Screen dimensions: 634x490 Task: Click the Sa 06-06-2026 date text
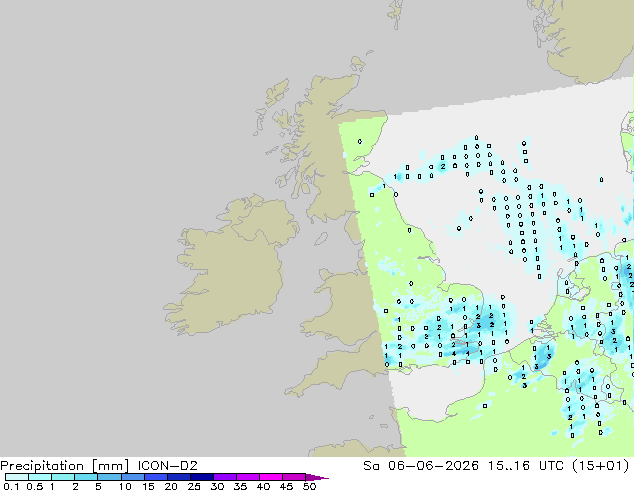click(x=421, y=466)
